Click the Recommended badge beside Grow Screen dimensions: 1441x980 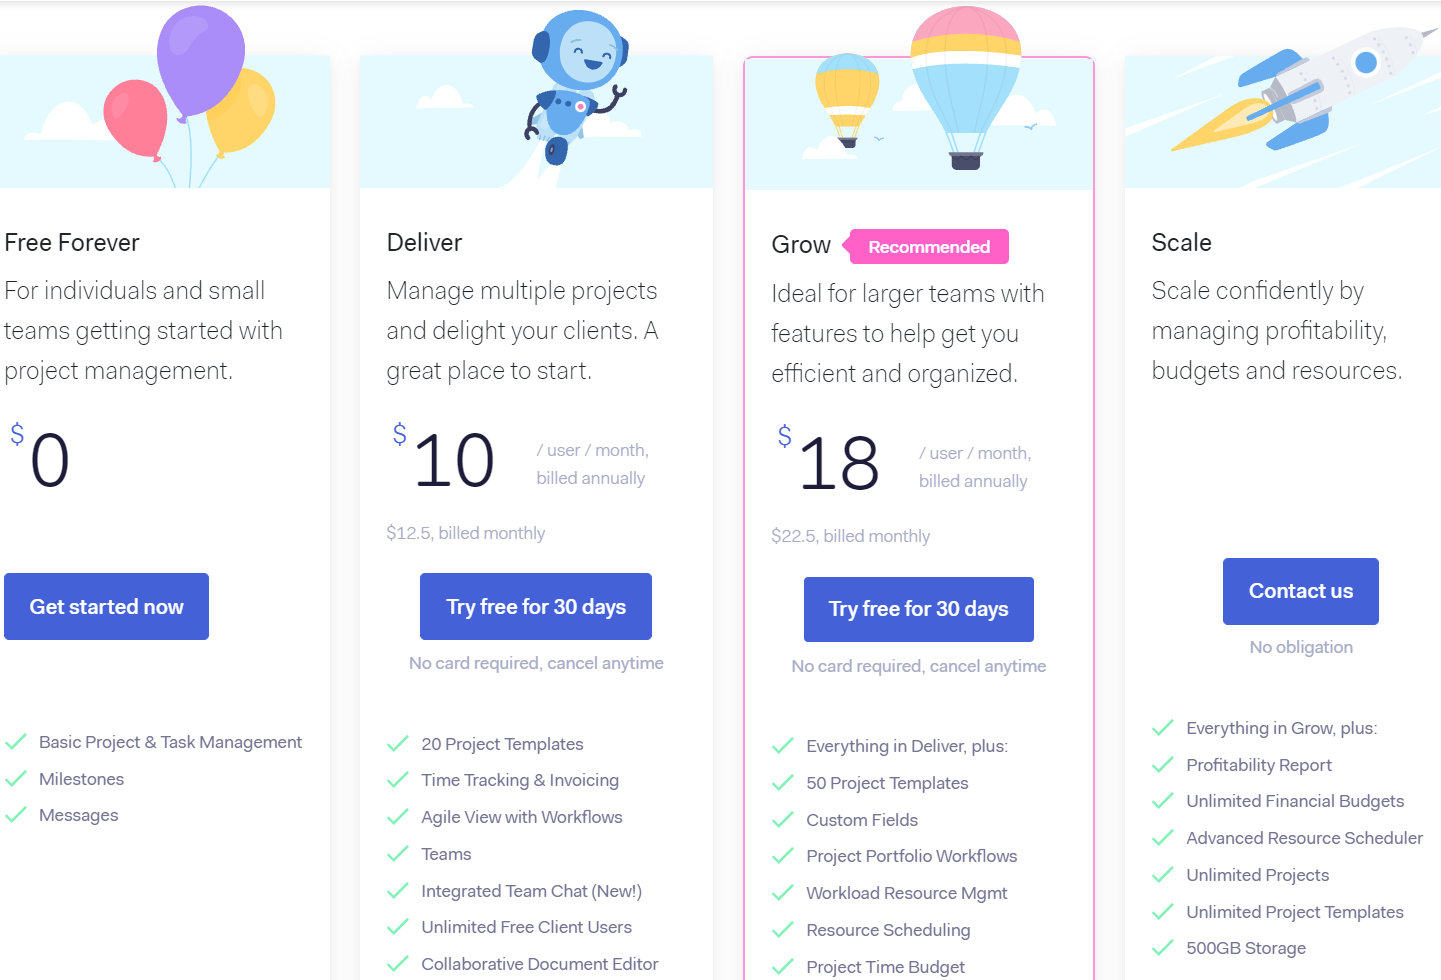tap(928, 246)
